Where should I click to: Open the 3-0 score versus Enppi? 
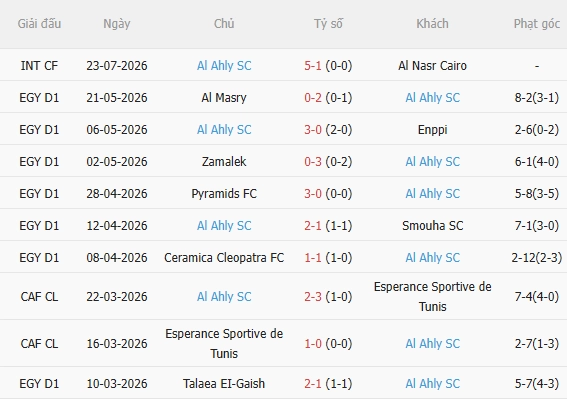[312, 130]
